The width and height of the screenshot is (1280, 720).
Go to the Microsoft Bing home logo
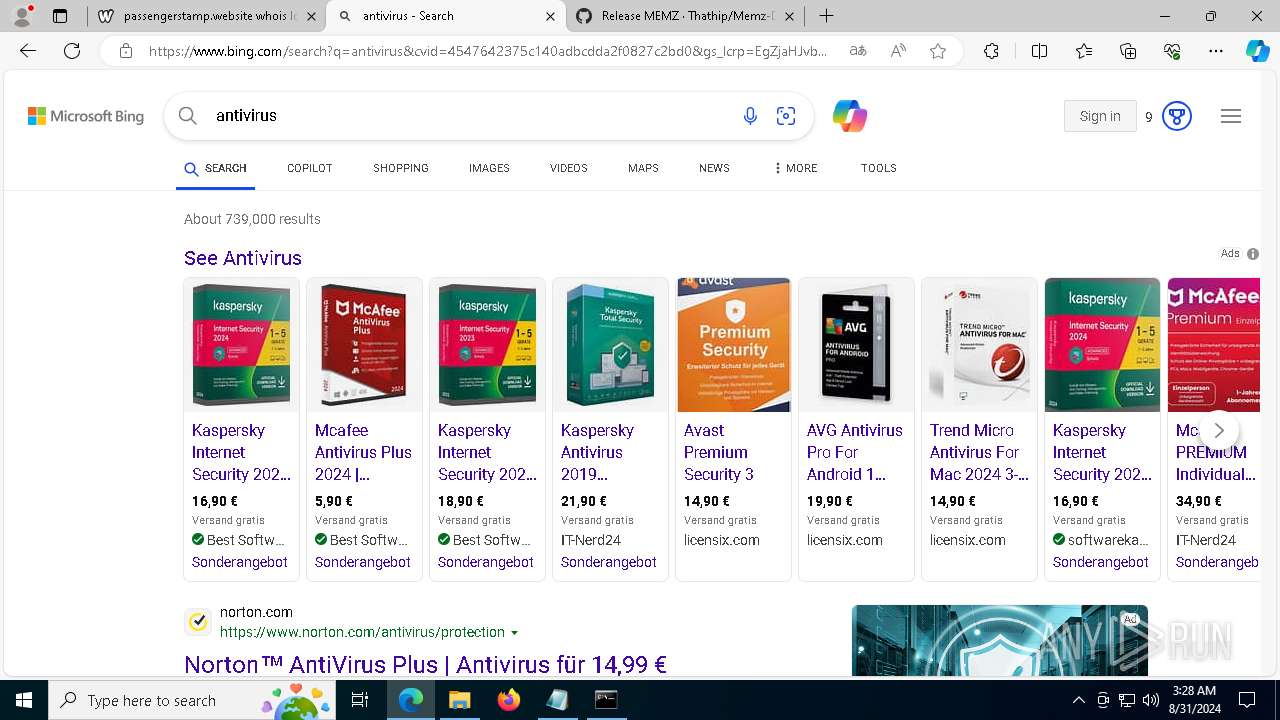[x=86, y=116]
